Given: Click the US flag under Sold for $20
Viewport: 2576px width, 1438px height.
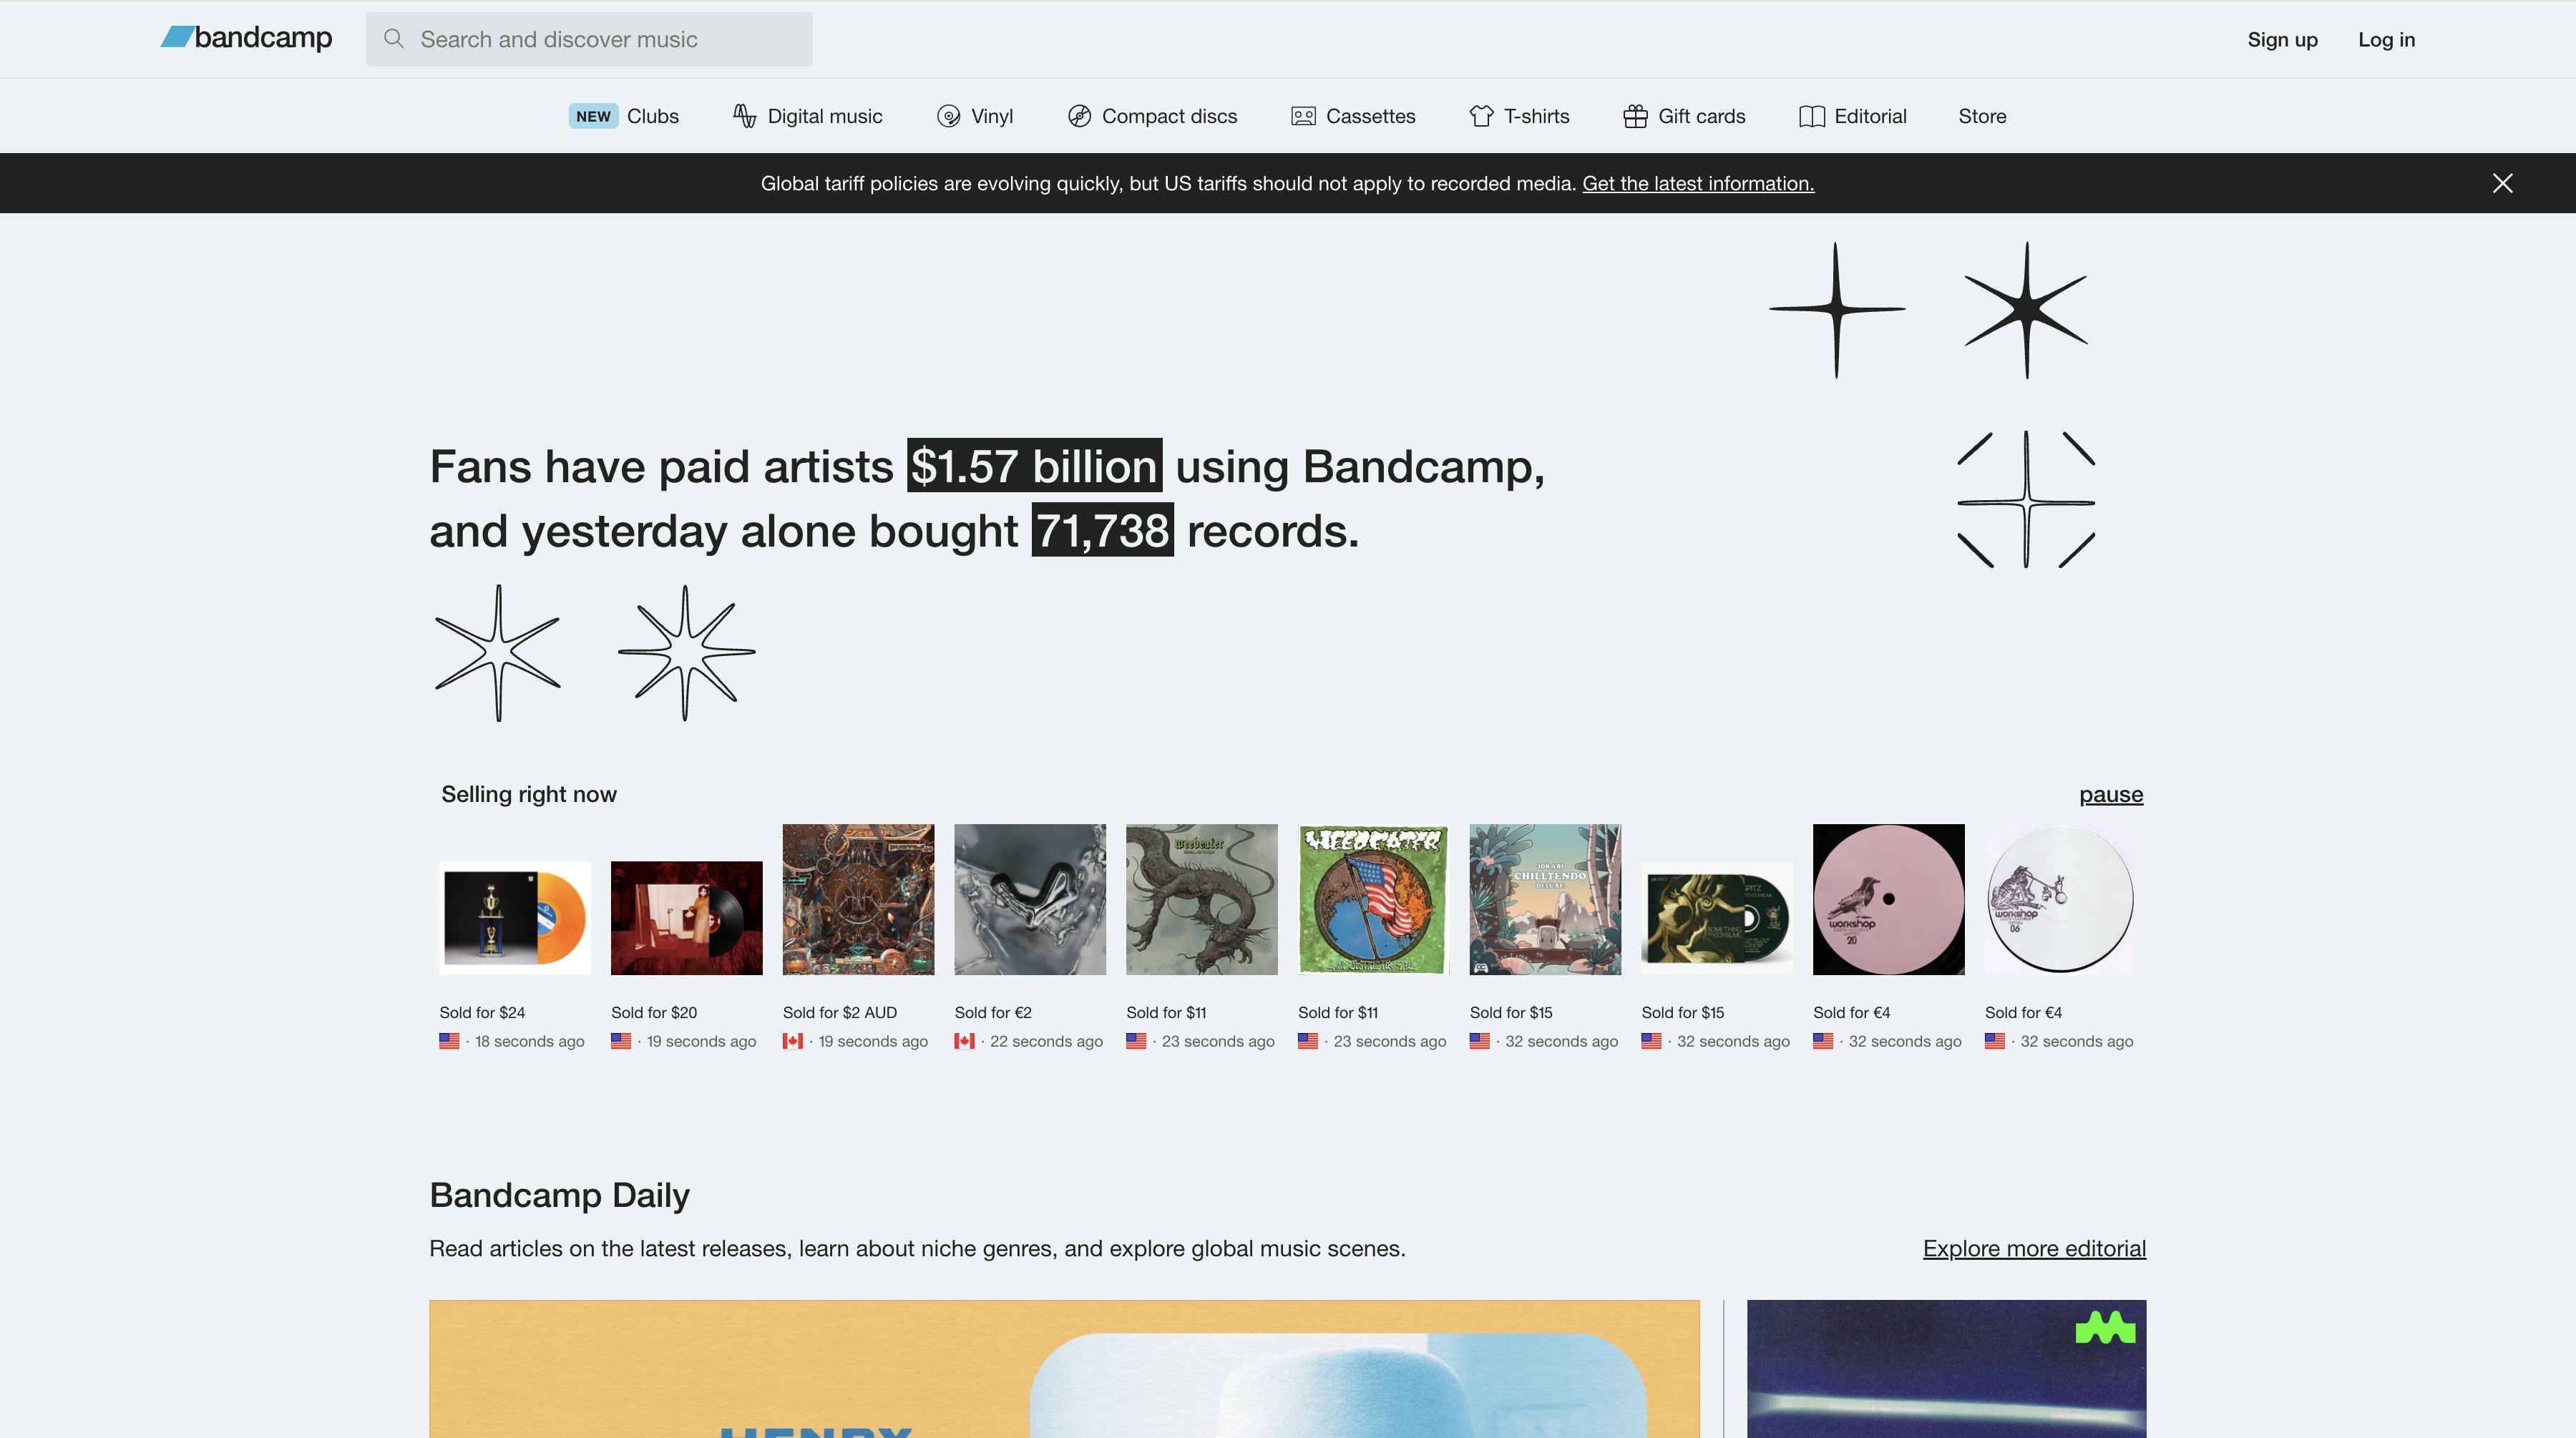Looking at the screenshot, I should [x=621, y=1041].
